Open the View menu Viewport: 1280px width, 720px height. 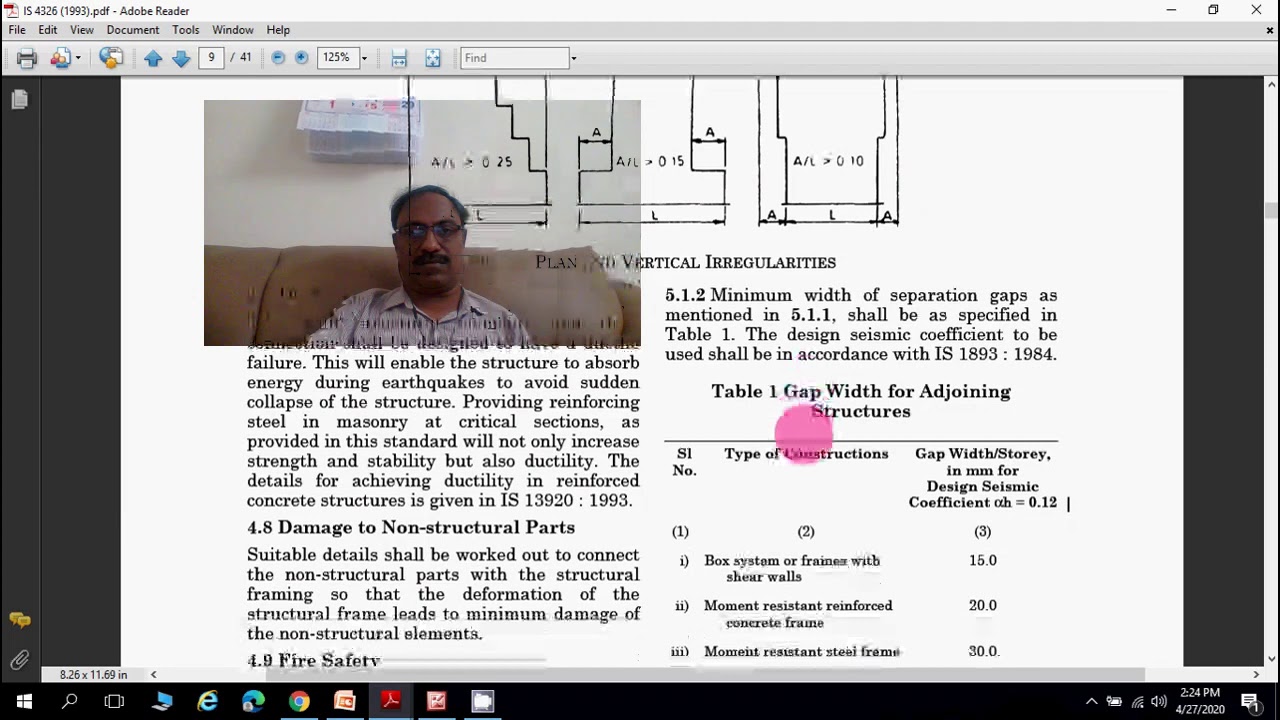[82, 30]
